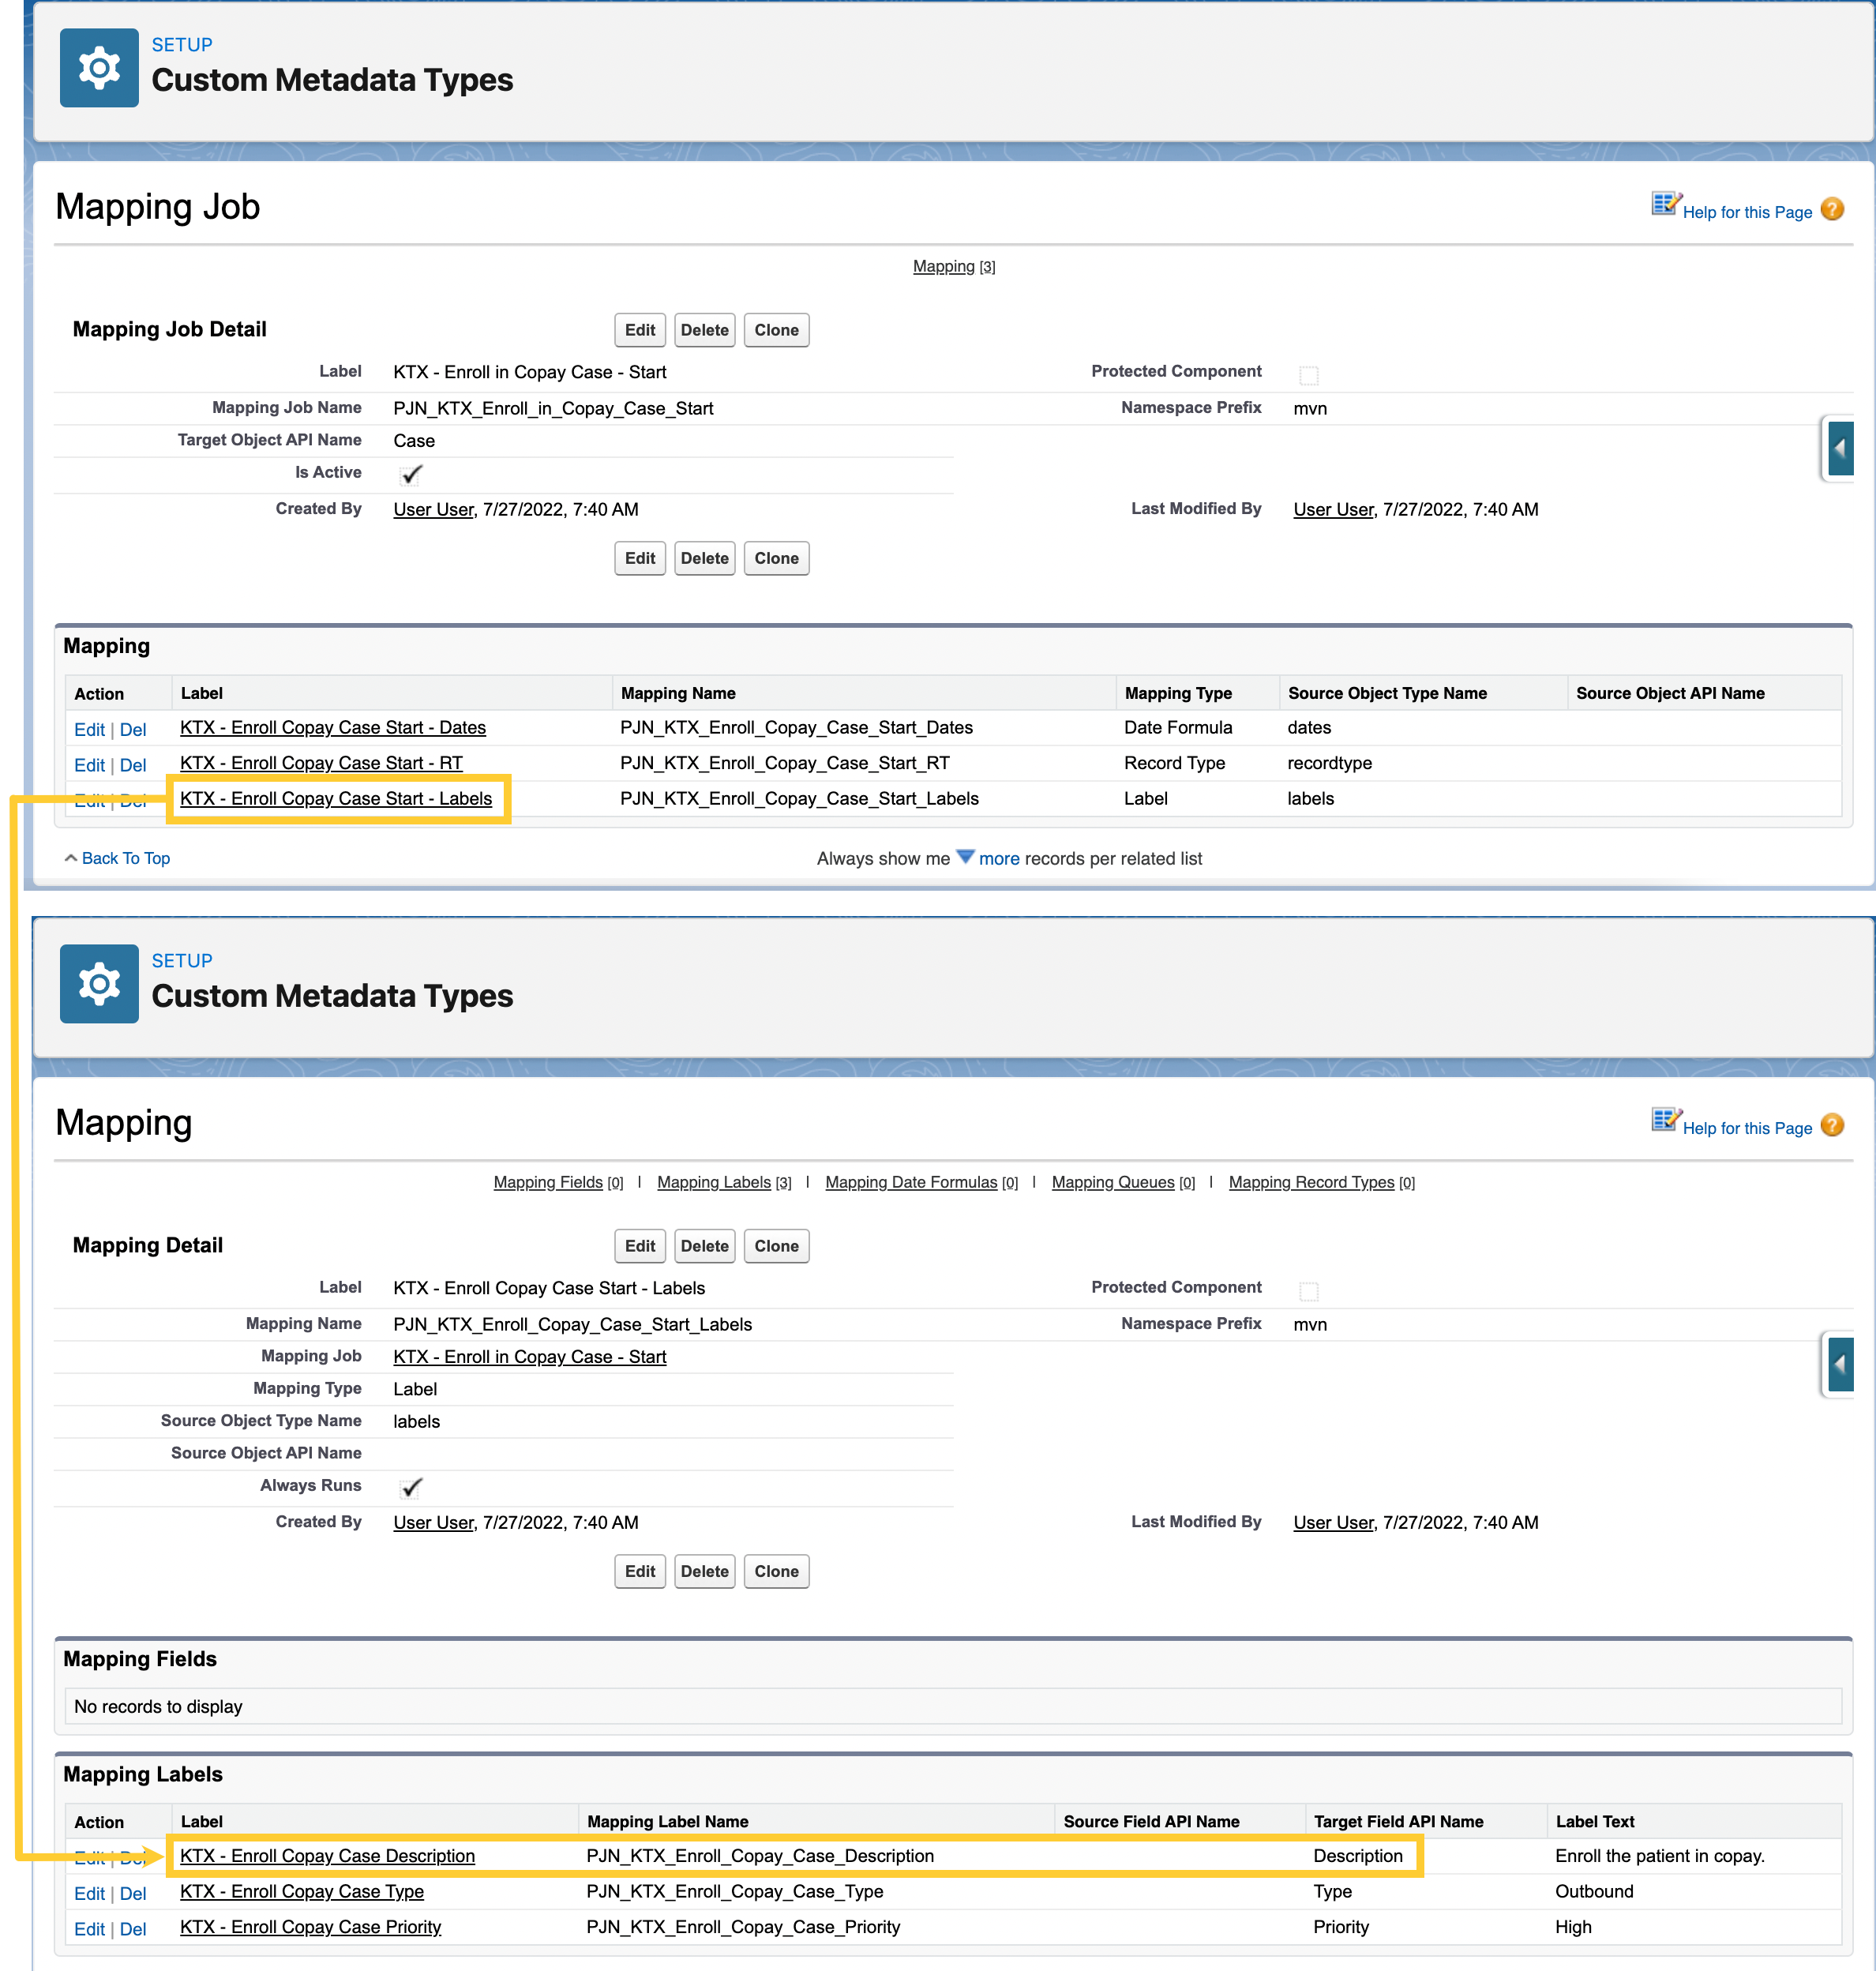1876x1971 pixels.
Task: Click the more records per list link
Action: 999,858
